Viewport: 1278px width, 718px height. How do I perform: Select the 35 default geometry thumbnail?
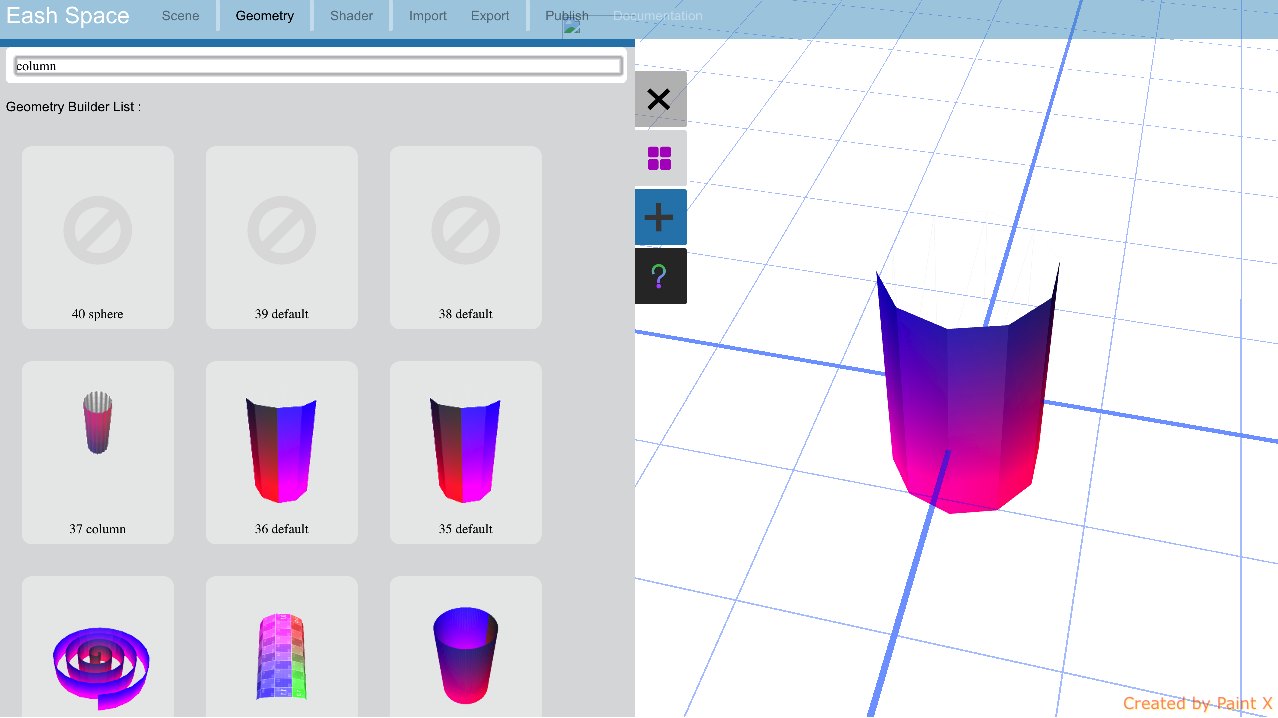pos(466,449)
